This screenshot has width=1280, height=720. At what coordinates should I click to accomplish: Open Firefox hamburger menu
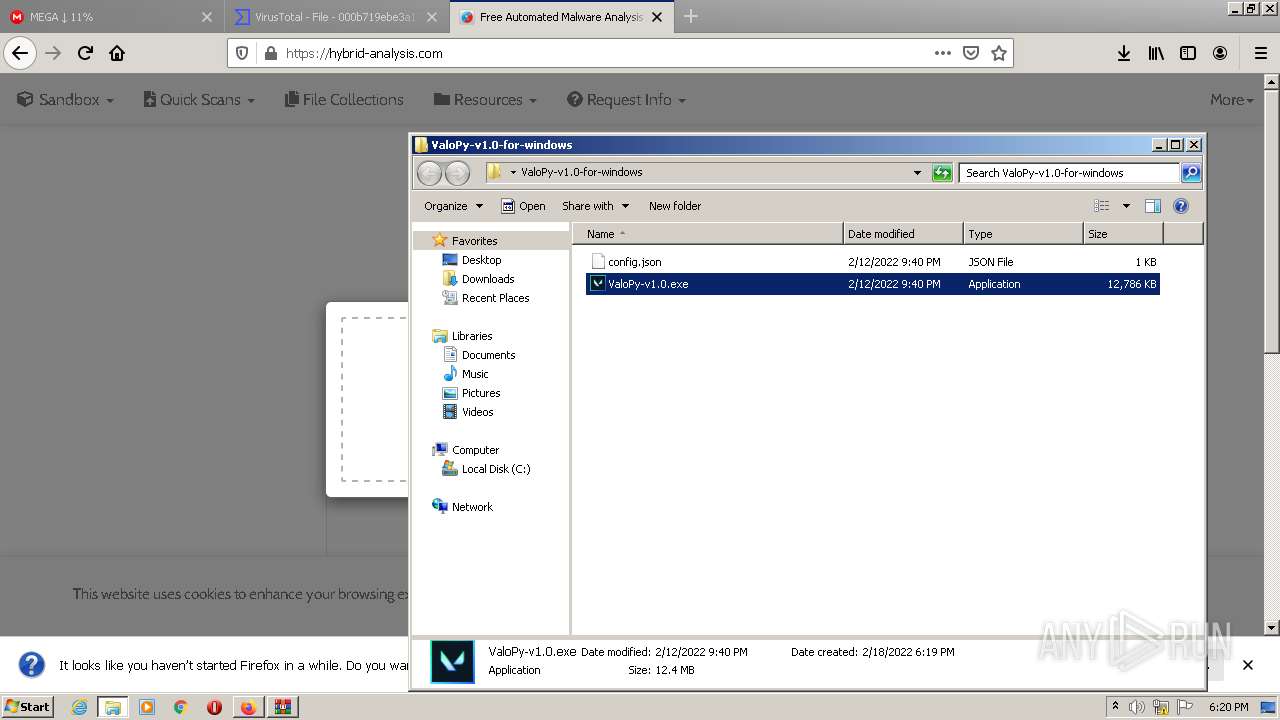point(1260,53)
